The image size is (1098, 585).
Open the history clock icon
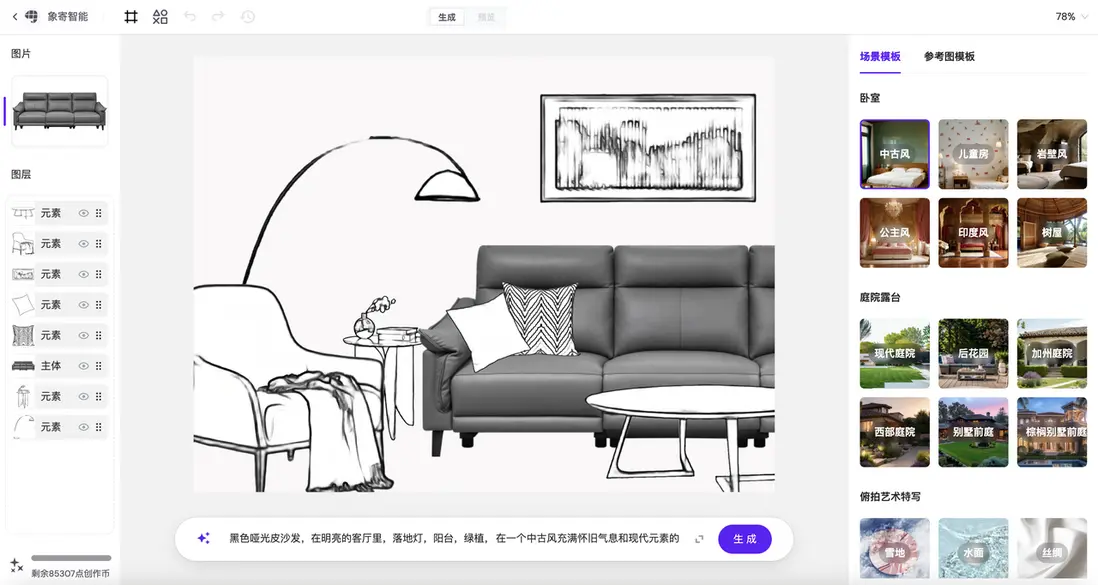tap(248, 16)
